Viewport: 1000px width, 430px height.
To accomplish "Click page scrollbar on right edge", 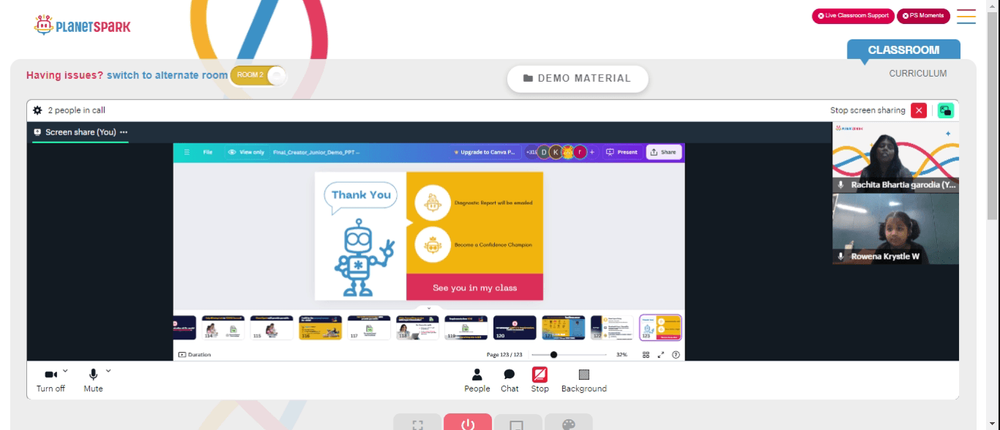I will pyautogui.click(x=994, y=115).
